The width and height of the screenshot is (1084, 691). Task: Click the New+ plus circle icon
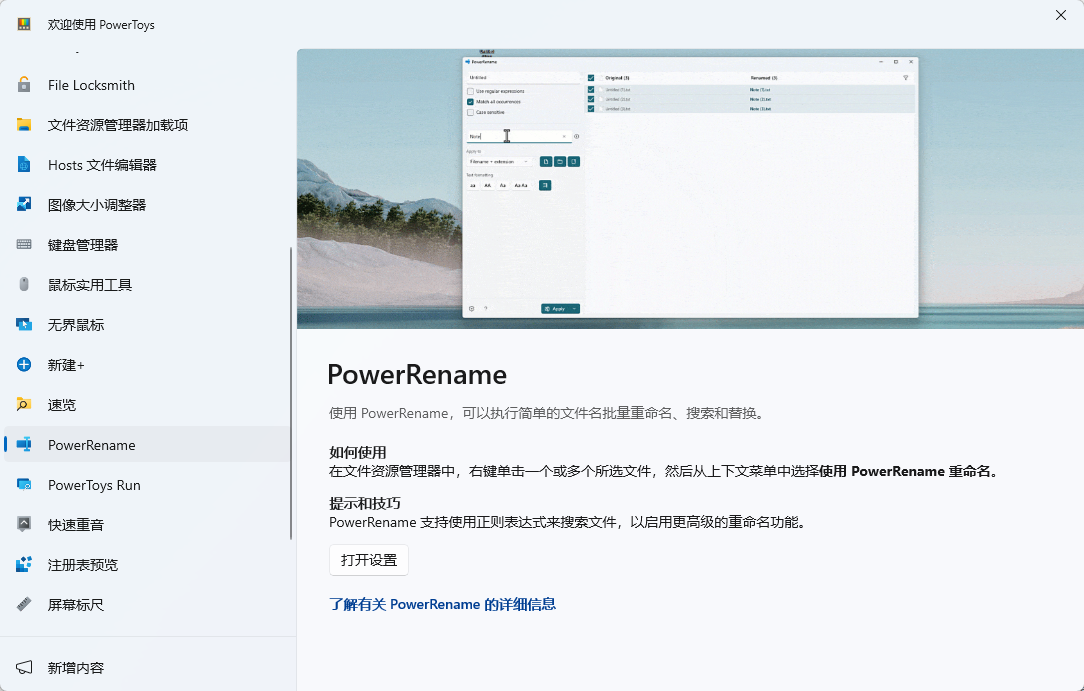click(x=24, y=365)
